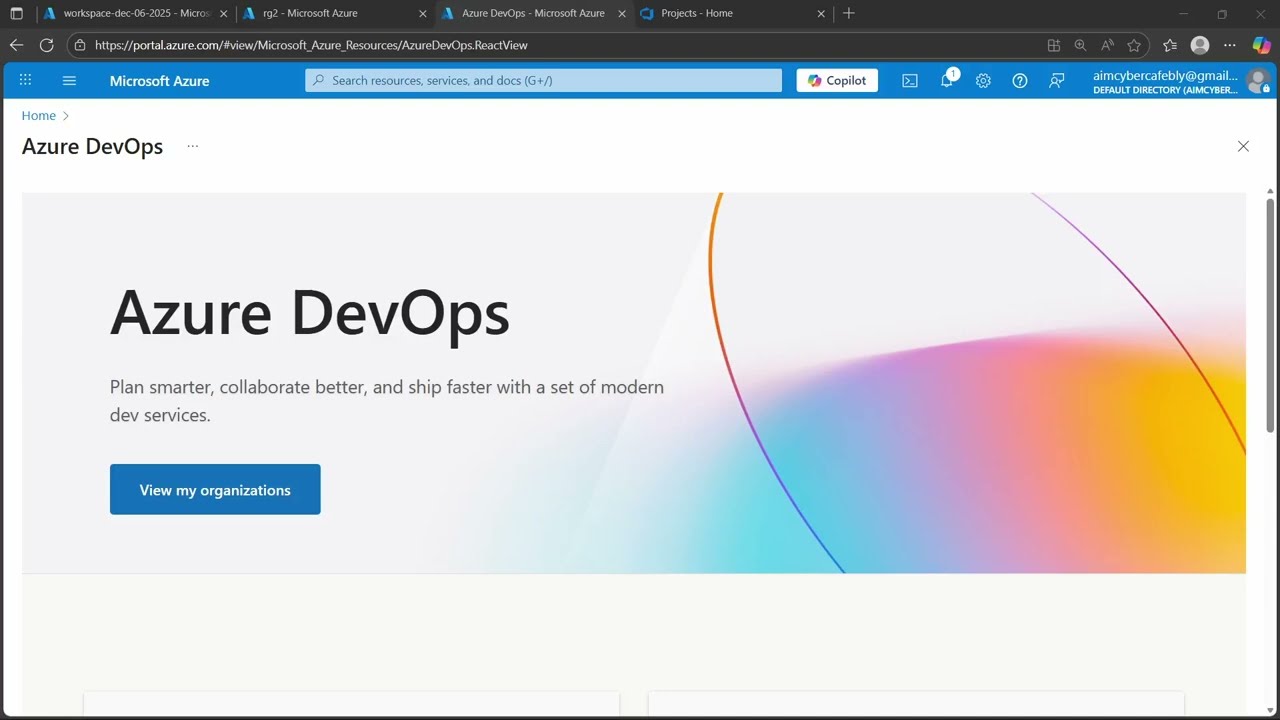Open the ellipsis menu beside Azure DevOps
This screenshot has height=720, width=1280.
[193, 146]
